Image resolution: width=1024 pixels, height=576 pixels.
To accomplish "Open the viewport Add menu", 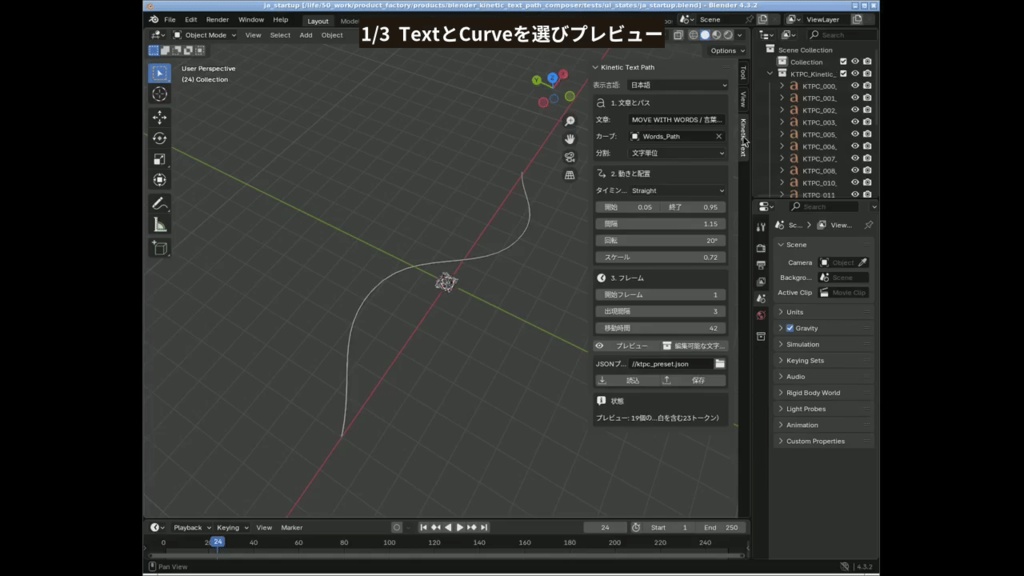I will pos(306,35).
